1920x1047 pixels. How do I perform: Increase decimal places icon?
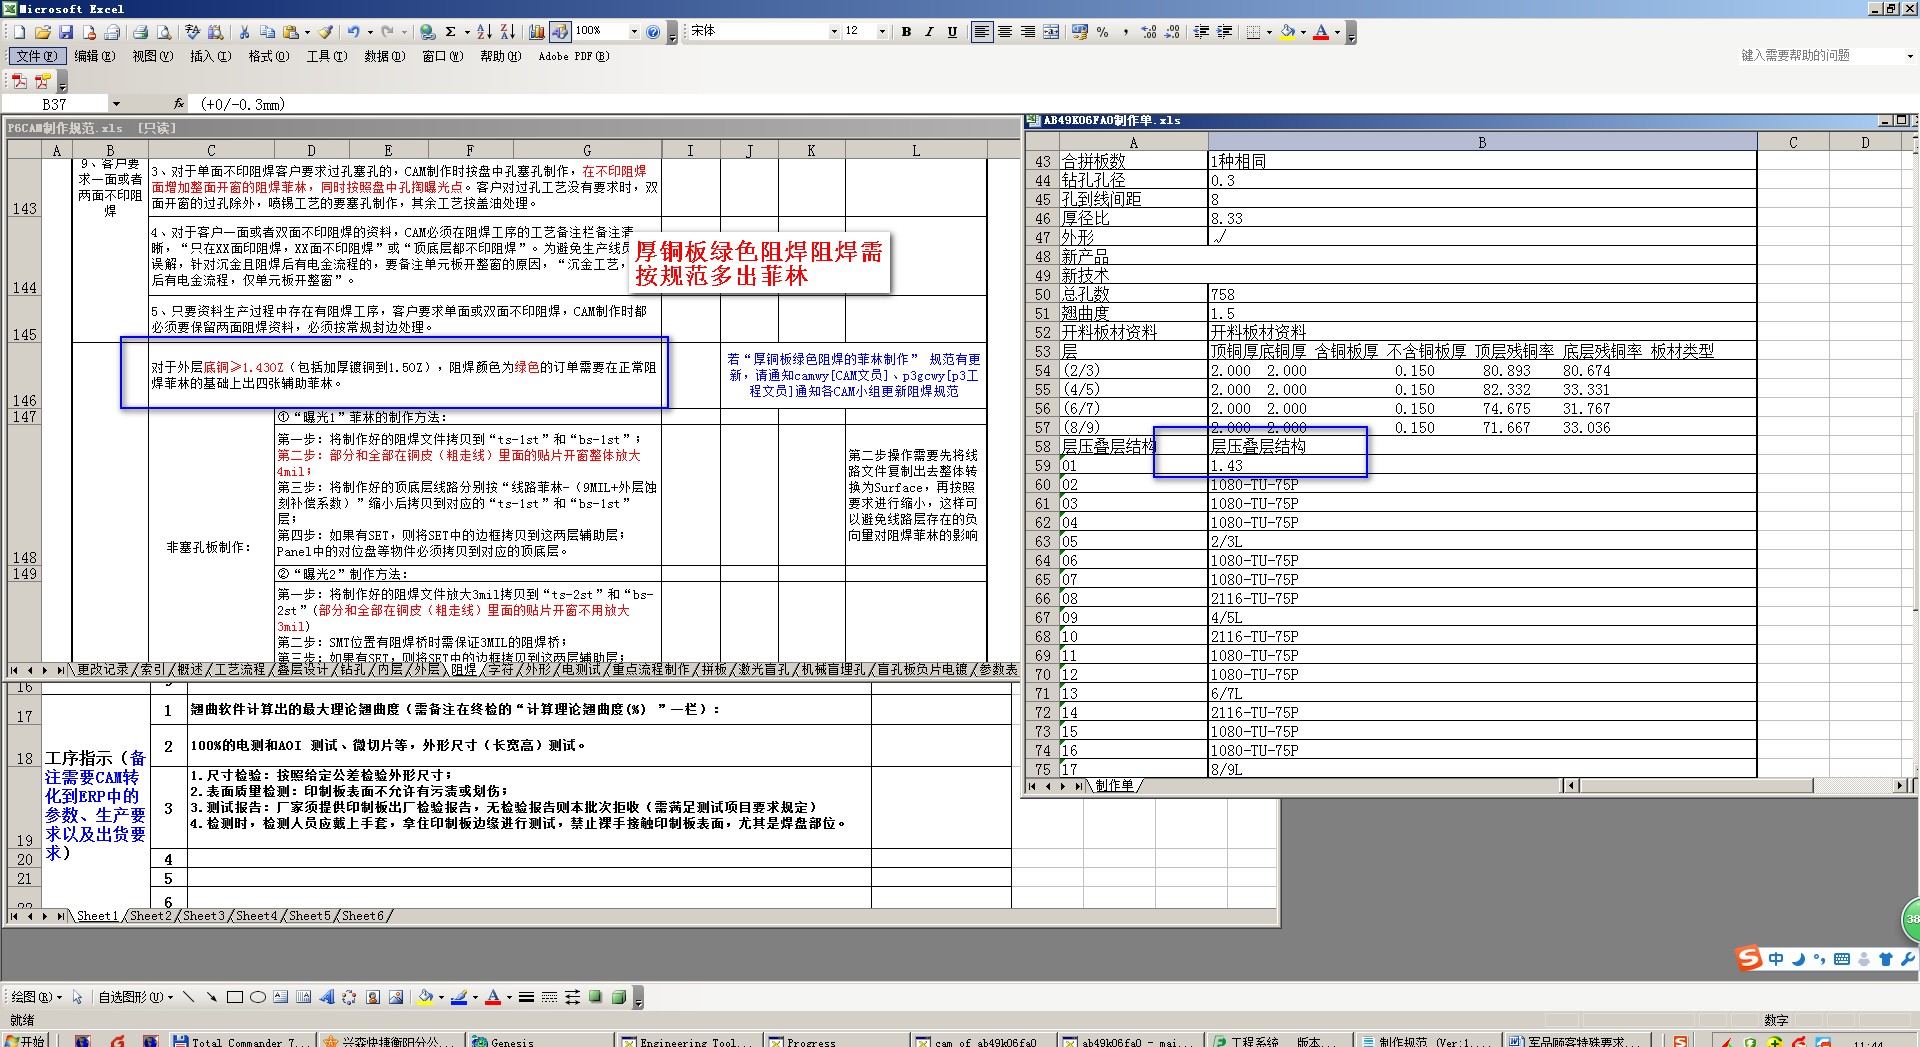1149,32
